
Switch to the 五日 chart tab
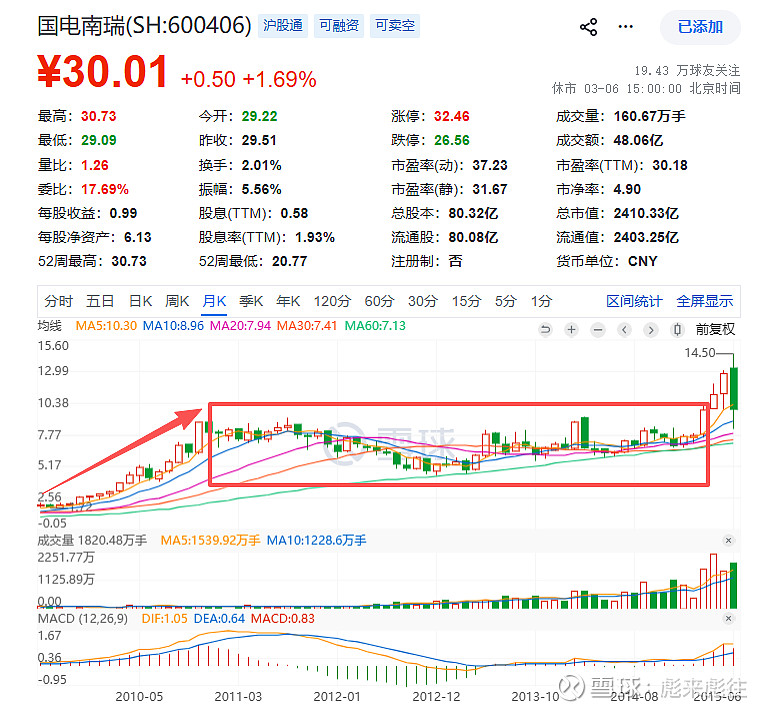[100, 301]
